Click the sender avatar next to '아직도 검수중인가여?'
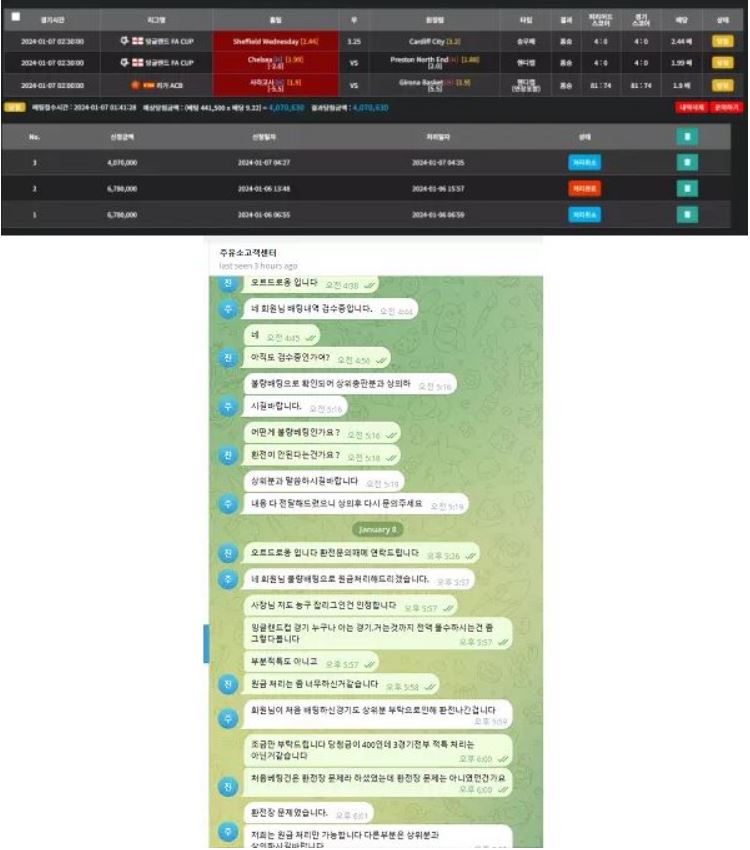750x850 pixels. click(x=228, y=358)
